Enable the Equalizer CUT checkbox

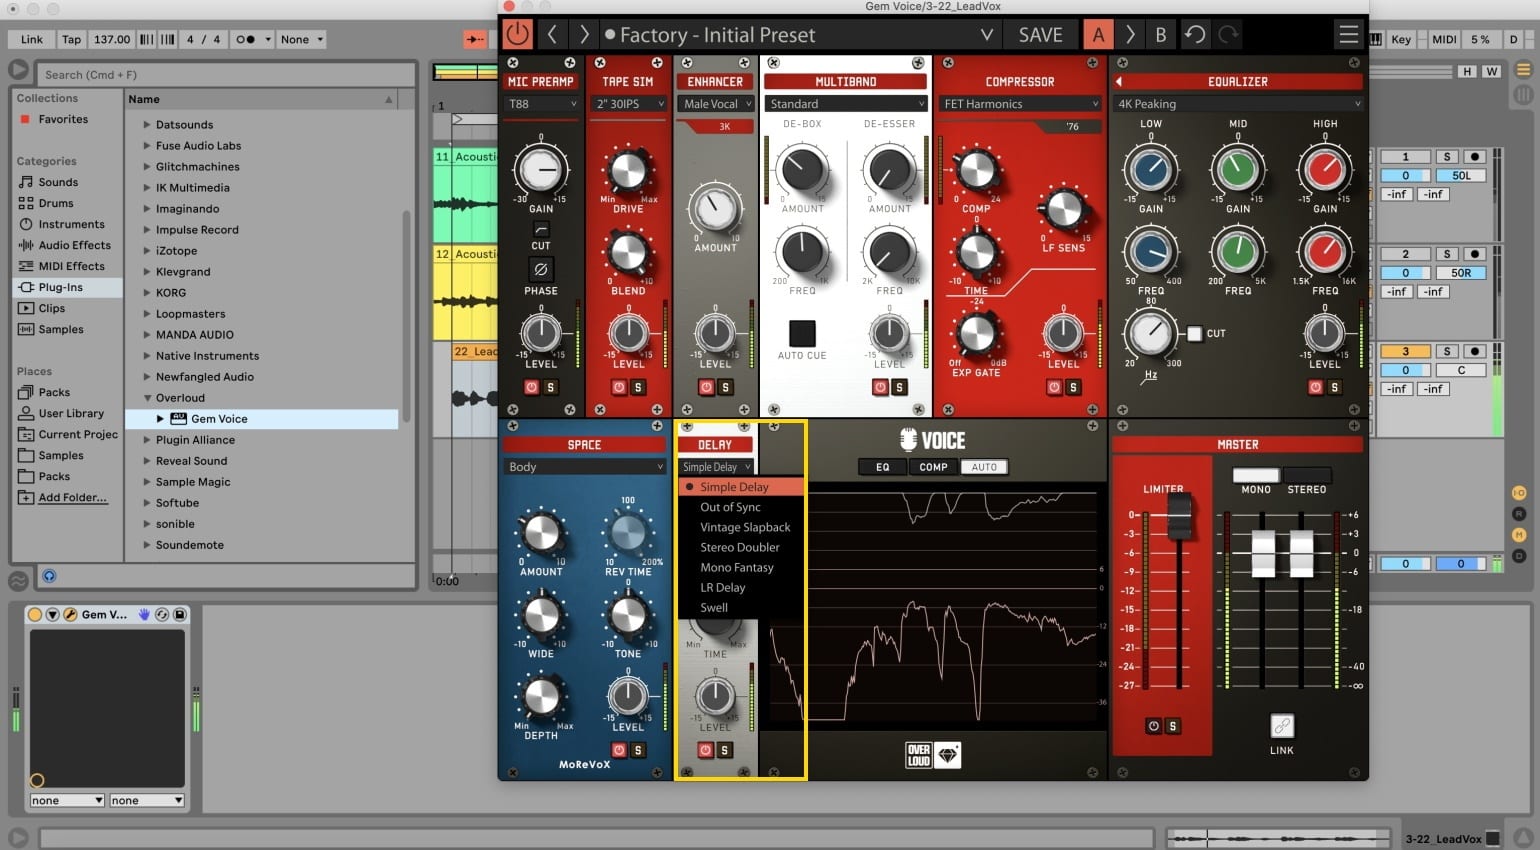(1194, 333)
